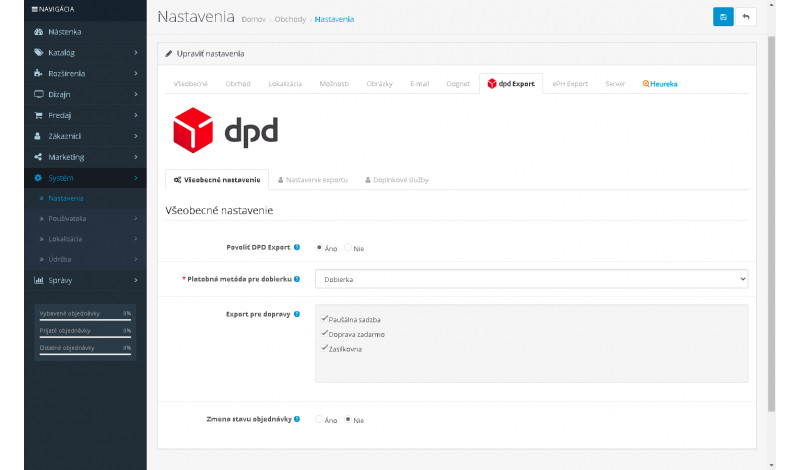Toggle the Paušálna sadzba checkbox
The height and width of the screenshot is (470, 800).
coord(324,318)
